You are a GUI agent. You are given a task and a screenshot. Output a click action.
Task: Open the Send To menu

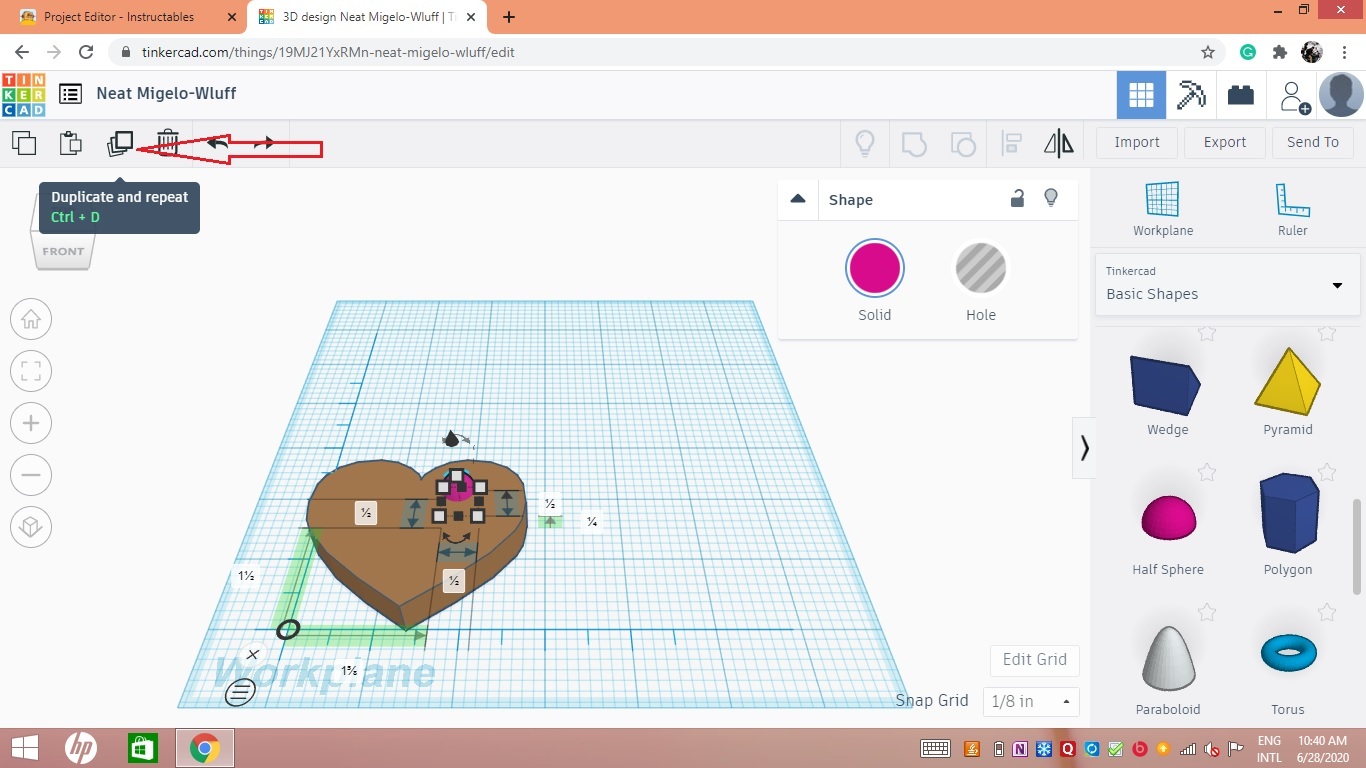[1313, 142]
